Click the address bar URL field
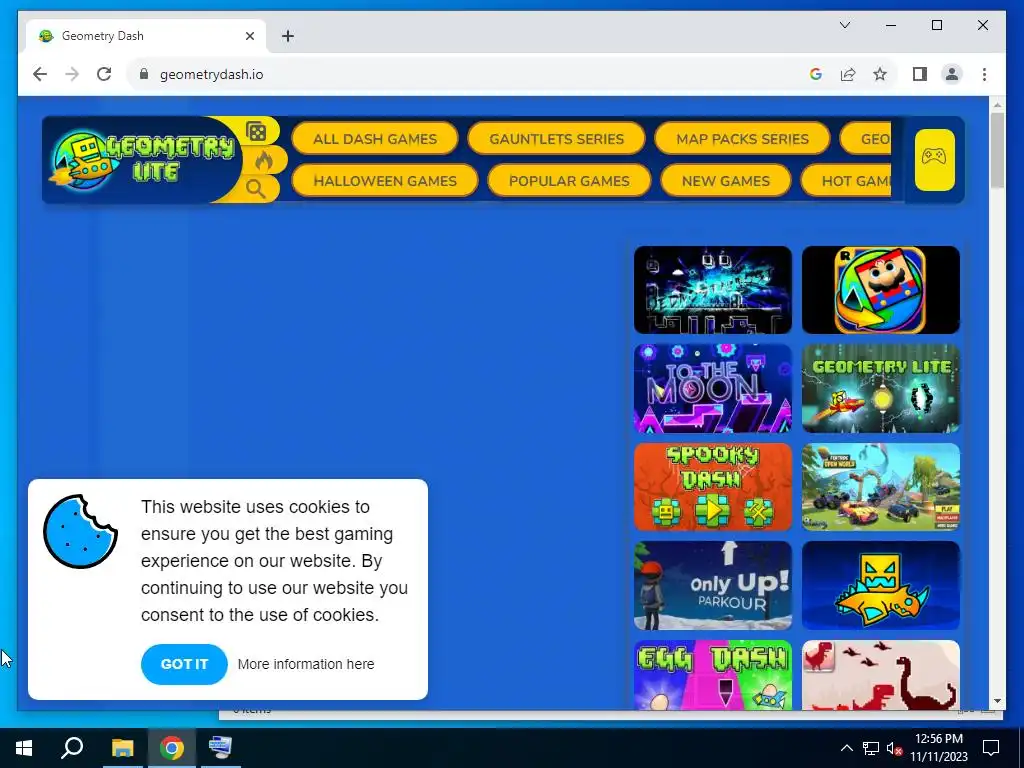 click(x=470, y=74)
